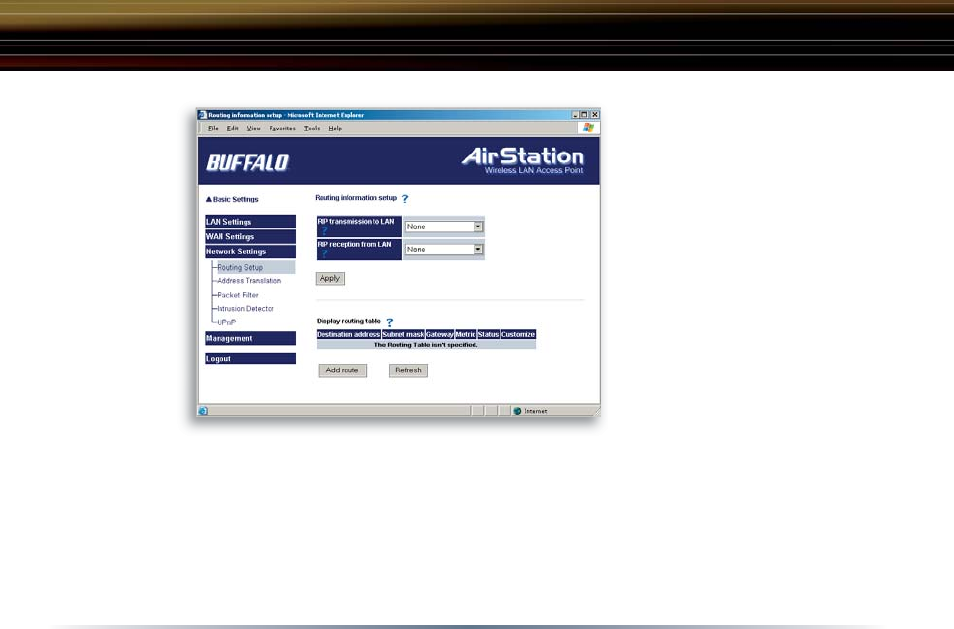Open the RIP transmission to LAN dropdown
The image size is (954, 629).
coord(444,226)
